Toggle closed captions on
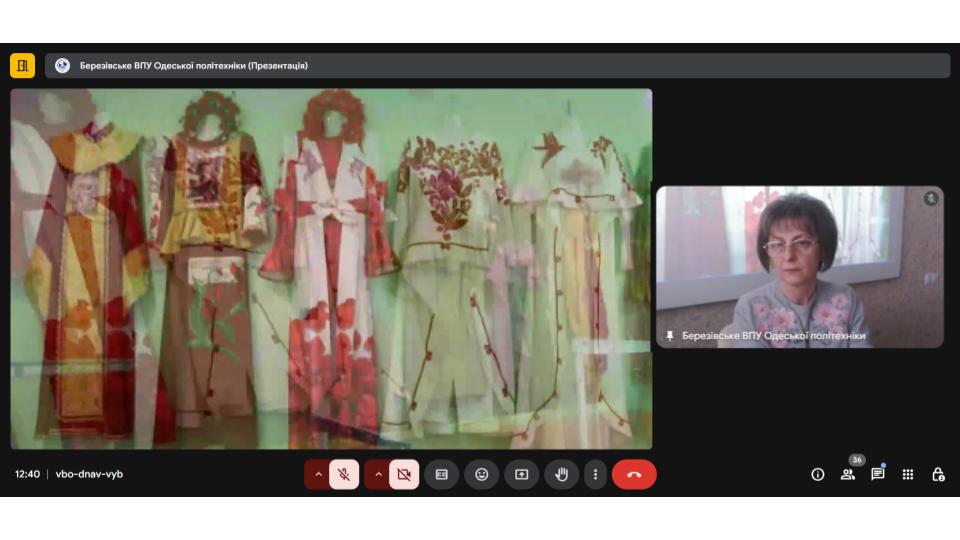The image size is (960, 540). coord(442,474)
